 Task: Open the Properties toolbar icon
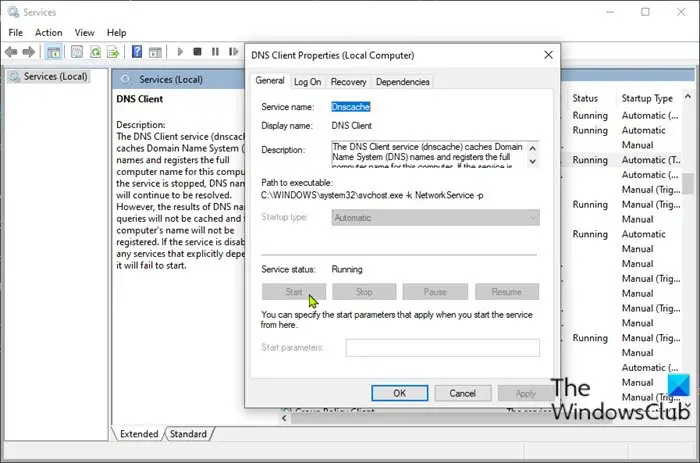click(77, 52)
